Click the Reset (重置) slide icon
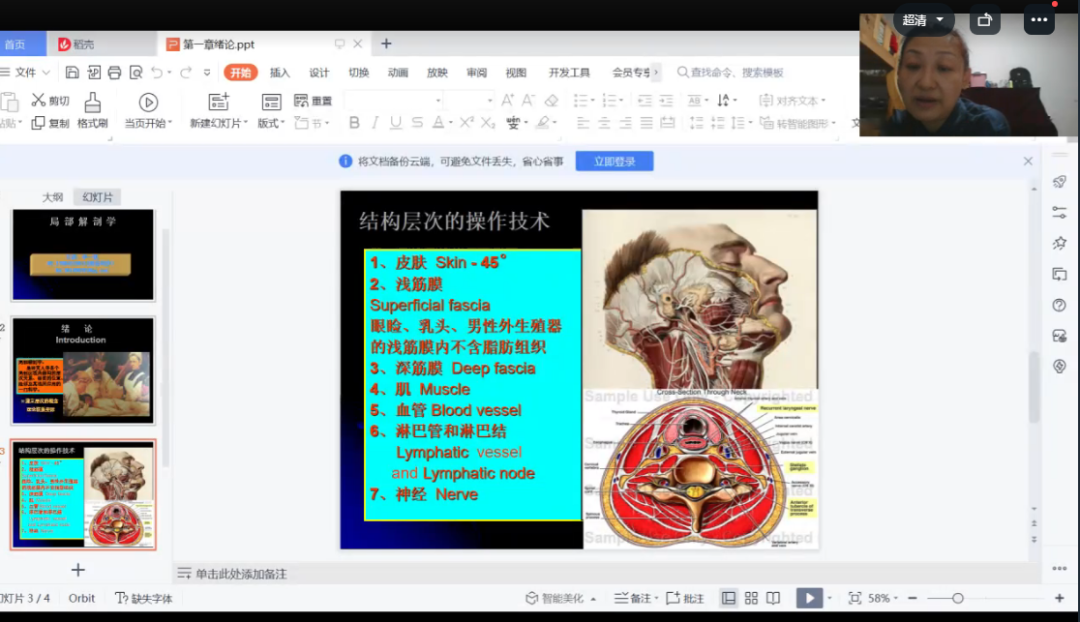The image size is (1080, 622). pyautogui.click(x=313, y=101)
